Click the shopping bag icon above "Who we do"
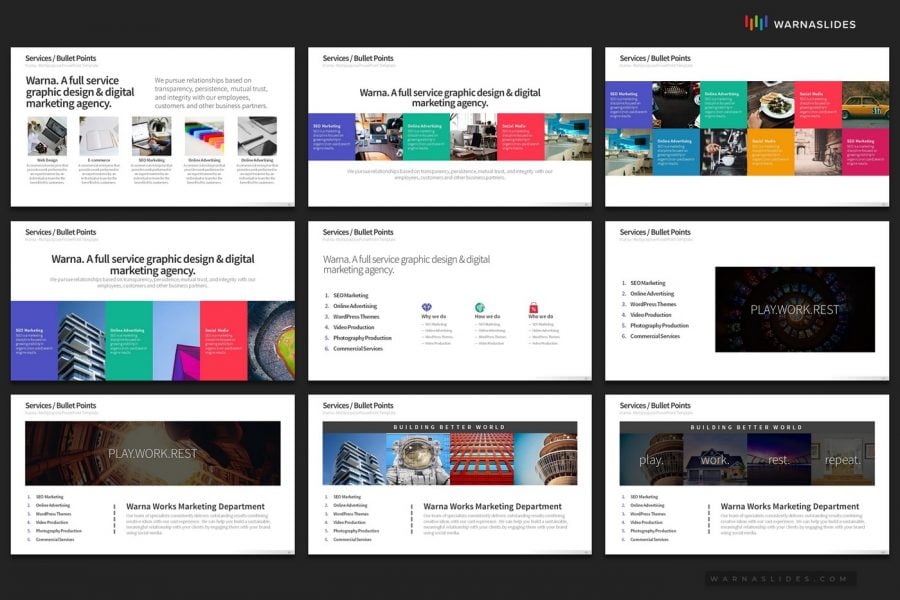 click(533, 304)
